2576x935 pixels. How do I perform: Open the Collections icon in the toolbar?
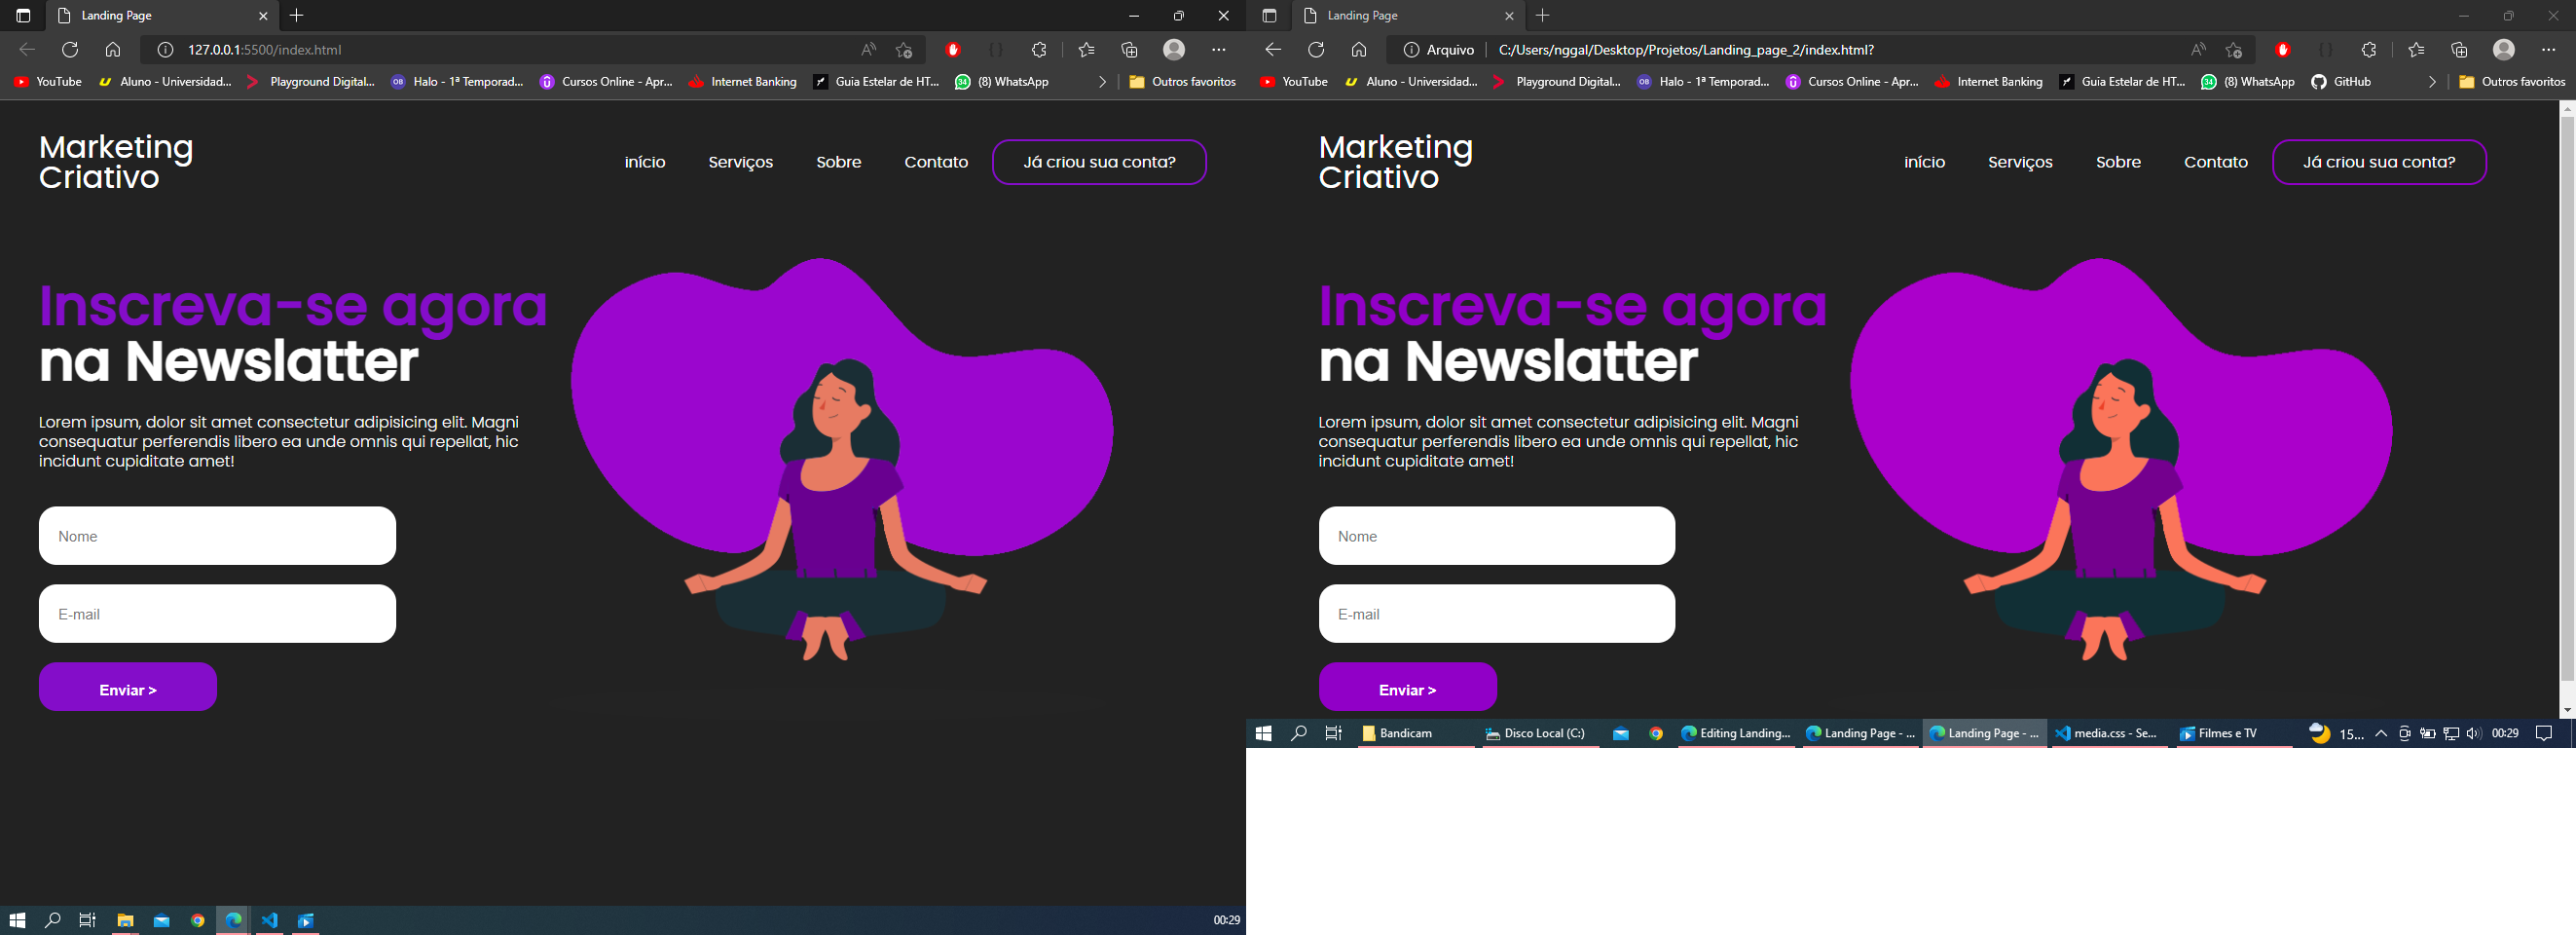(x=1129, y=49)
